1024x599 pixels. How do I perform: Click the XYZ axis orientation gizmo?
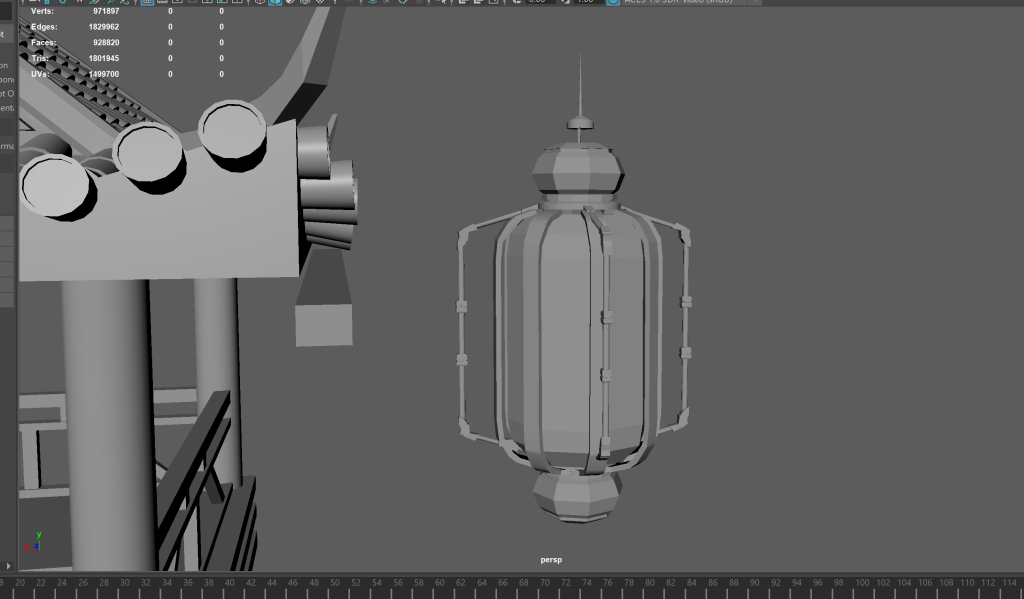(33, 542)
